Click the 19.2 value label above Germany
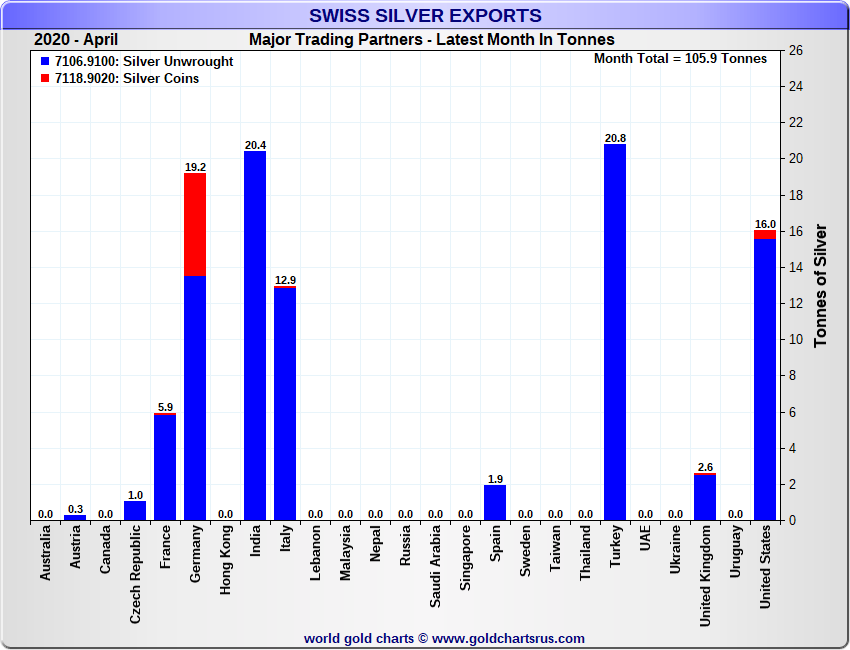850x650 pixels. [x=195, y=167]
